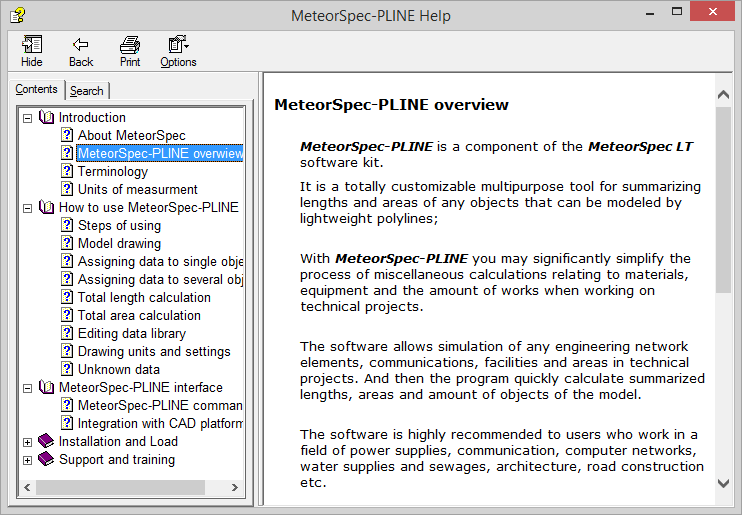Select the Introduction book label
This screenshot has width=742, height=515.
click(x=92, y=117)
